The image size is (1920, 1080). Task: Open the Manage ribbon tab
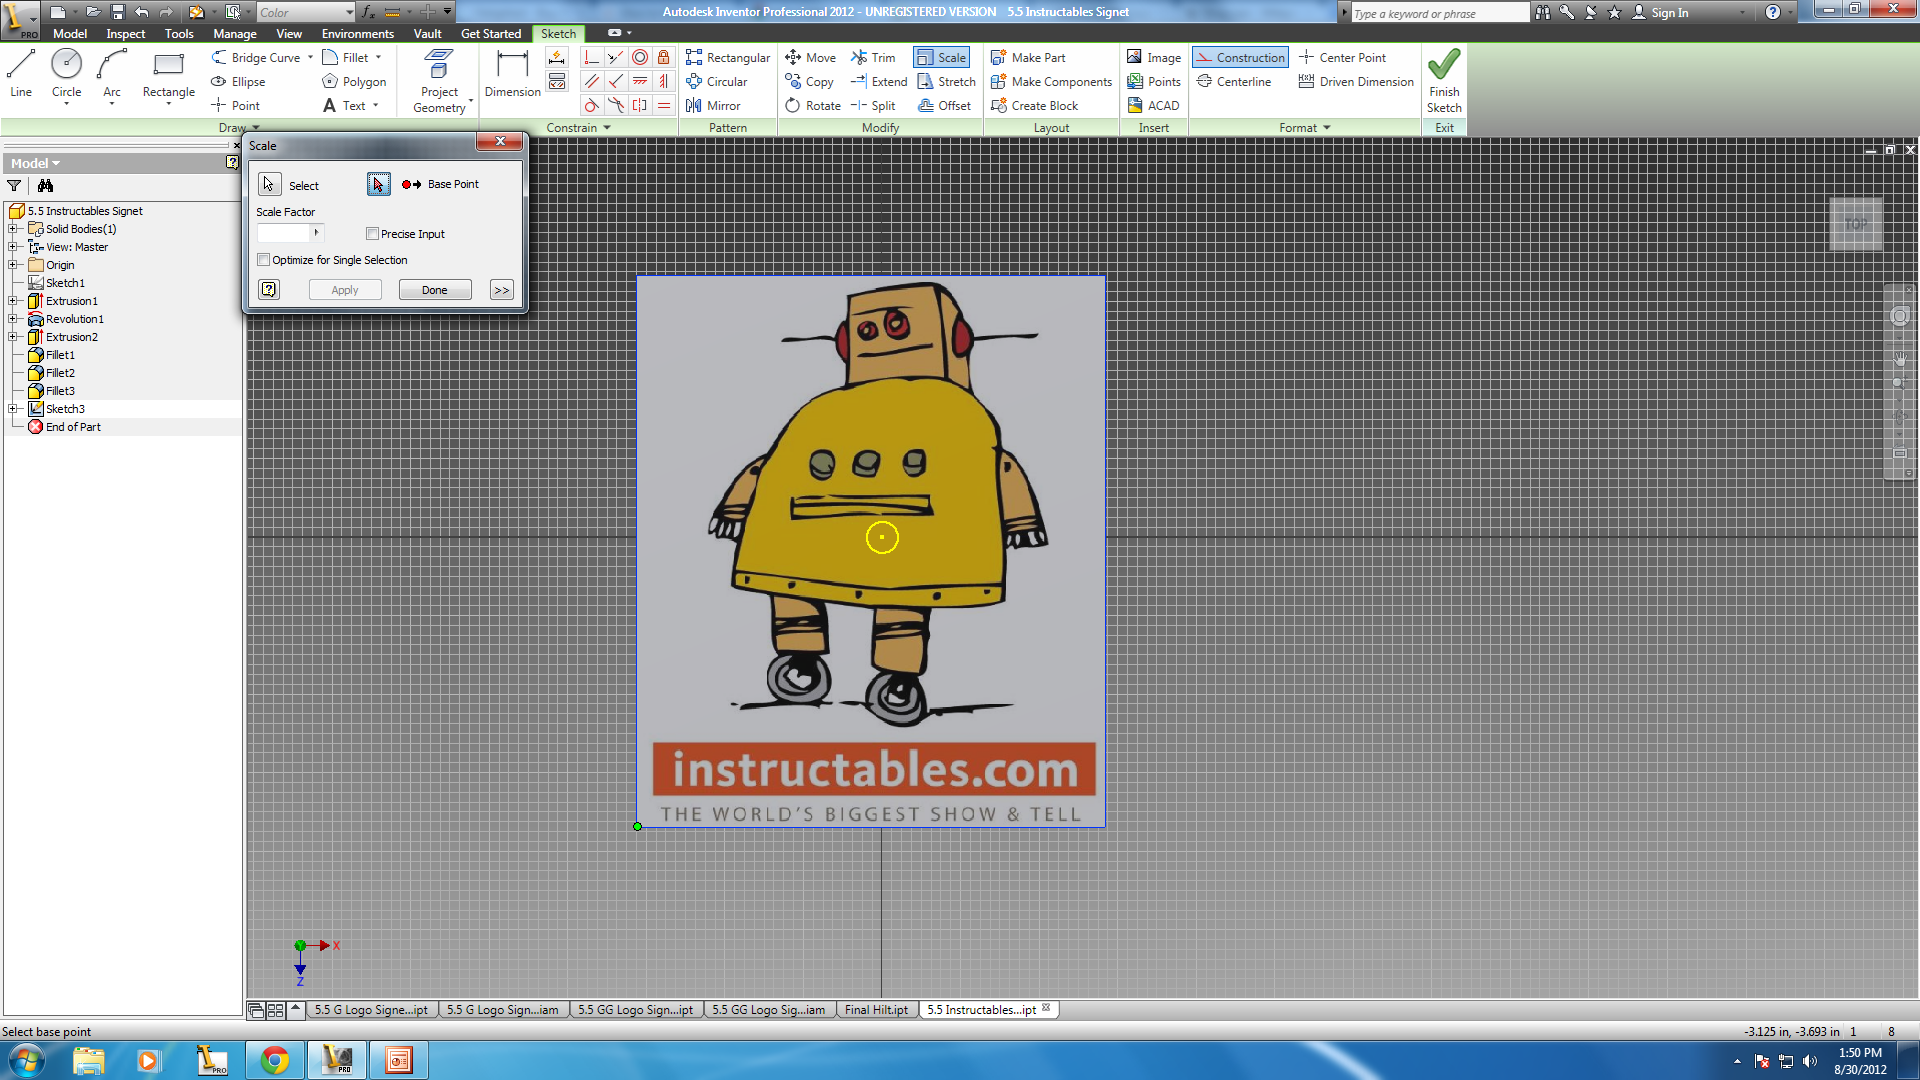tap(235, 33)
